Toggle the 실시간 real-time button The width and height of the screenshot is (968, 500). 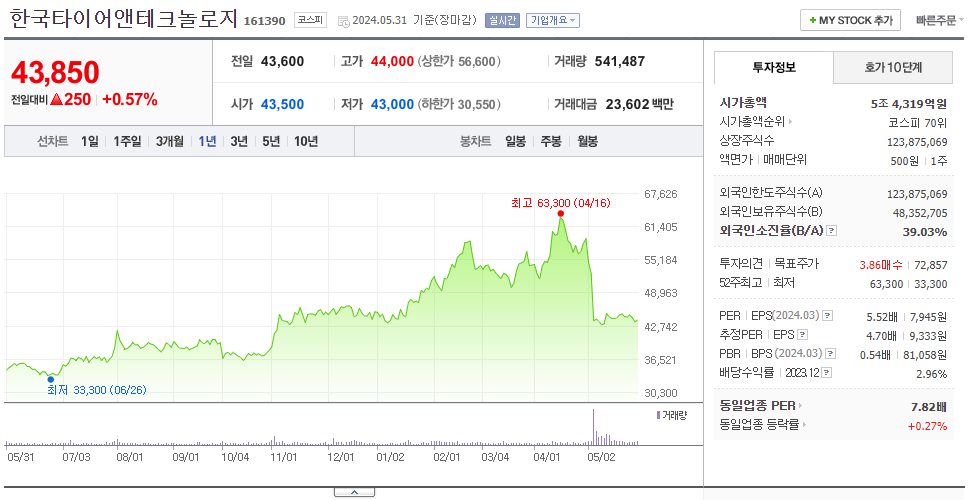pos(503,20)
